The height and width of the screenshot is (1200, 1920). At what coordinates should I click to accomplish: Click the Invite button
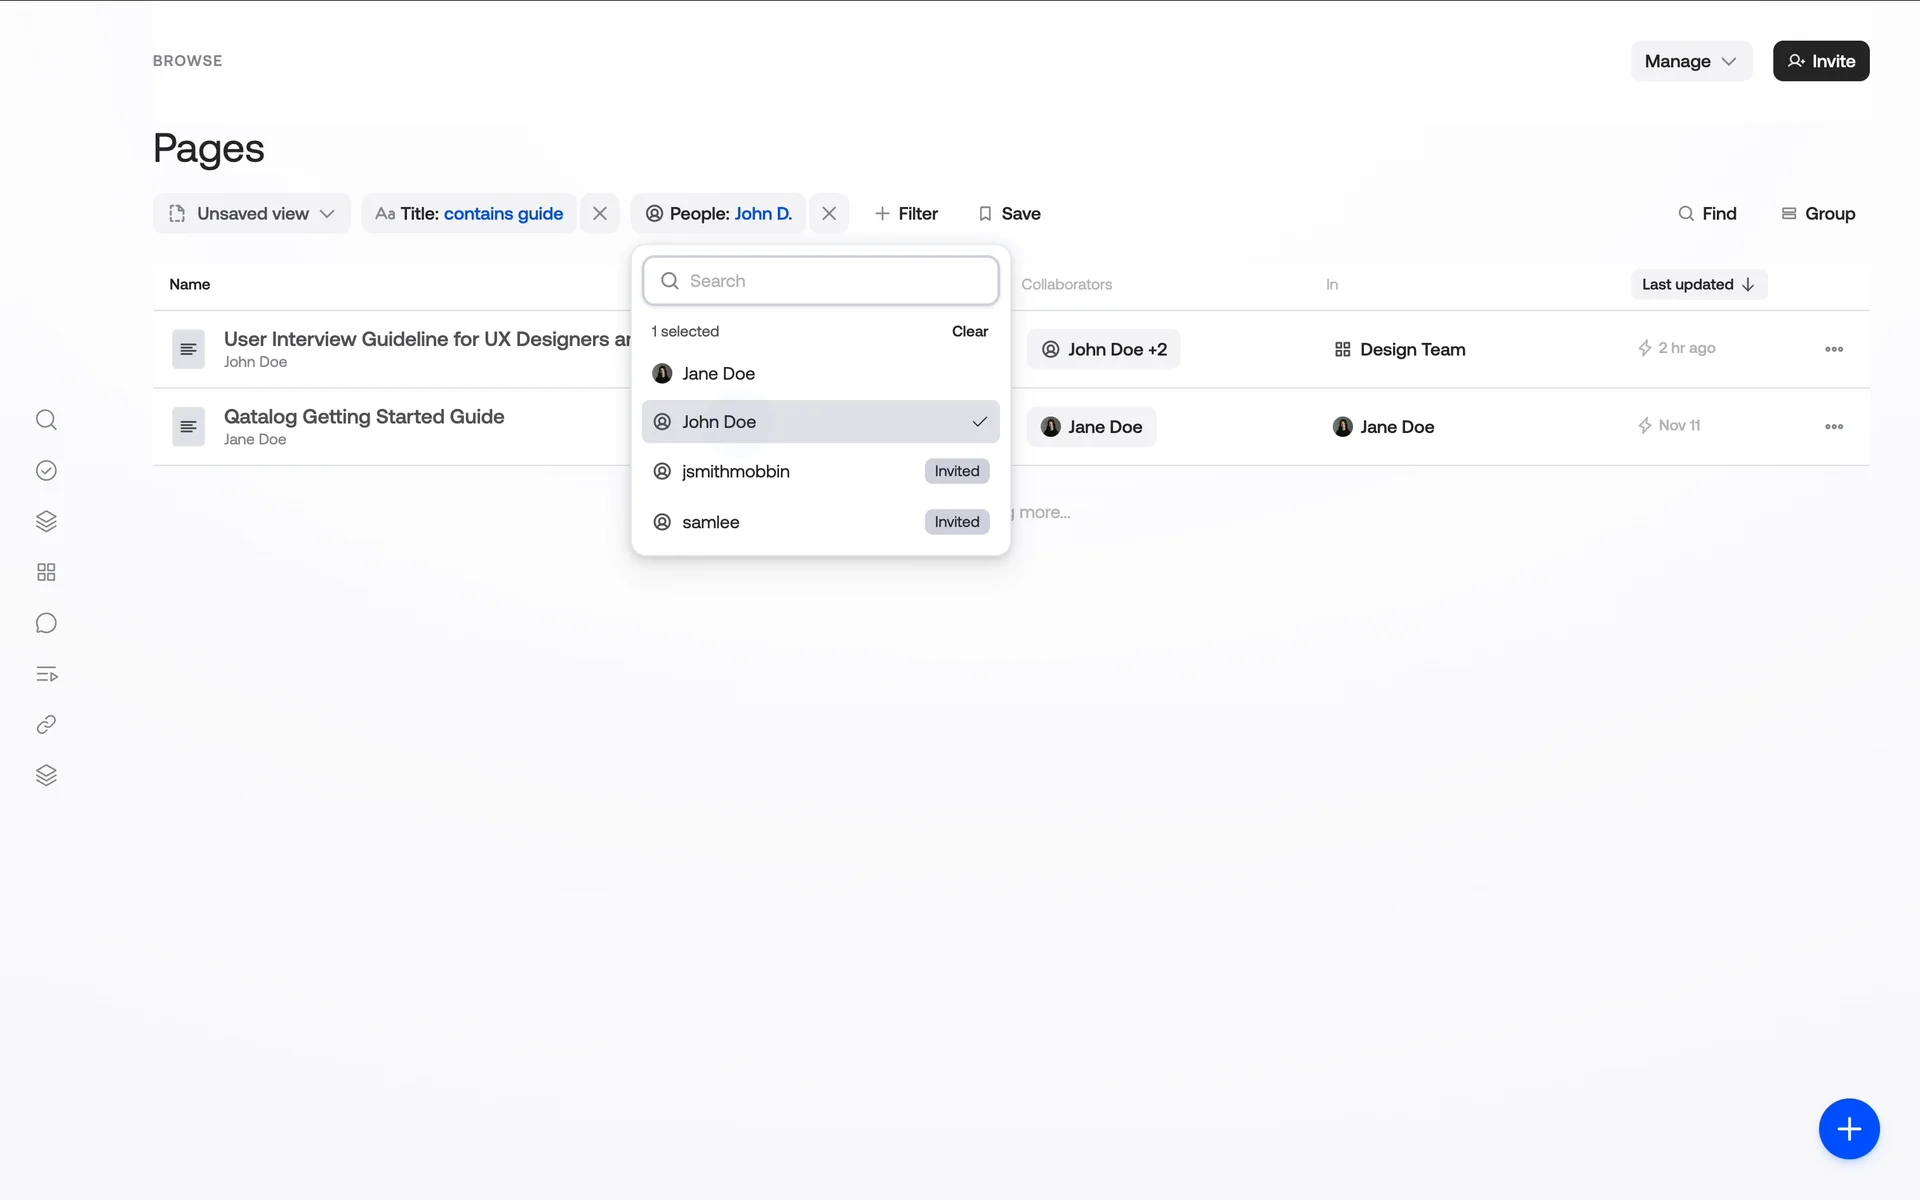pos(1820,61)
